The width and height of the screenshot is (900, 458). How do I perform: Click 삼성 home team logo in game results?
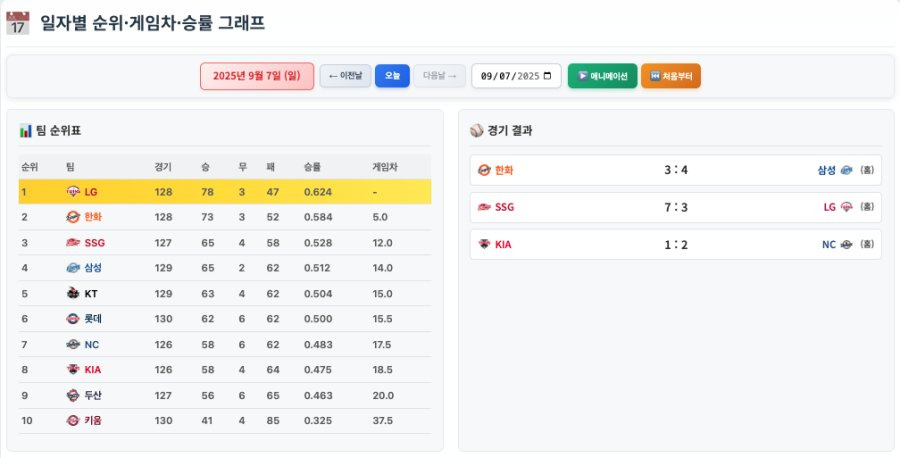point(847,170)
